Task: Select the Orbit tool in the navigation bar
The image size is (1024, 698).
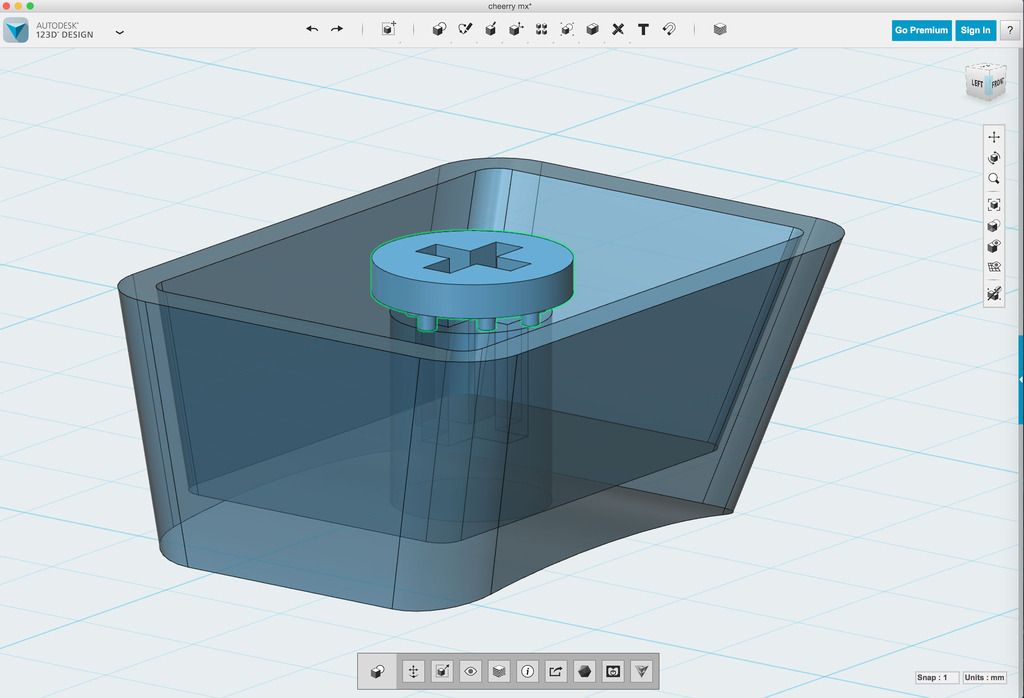Action: pos(994,157)
